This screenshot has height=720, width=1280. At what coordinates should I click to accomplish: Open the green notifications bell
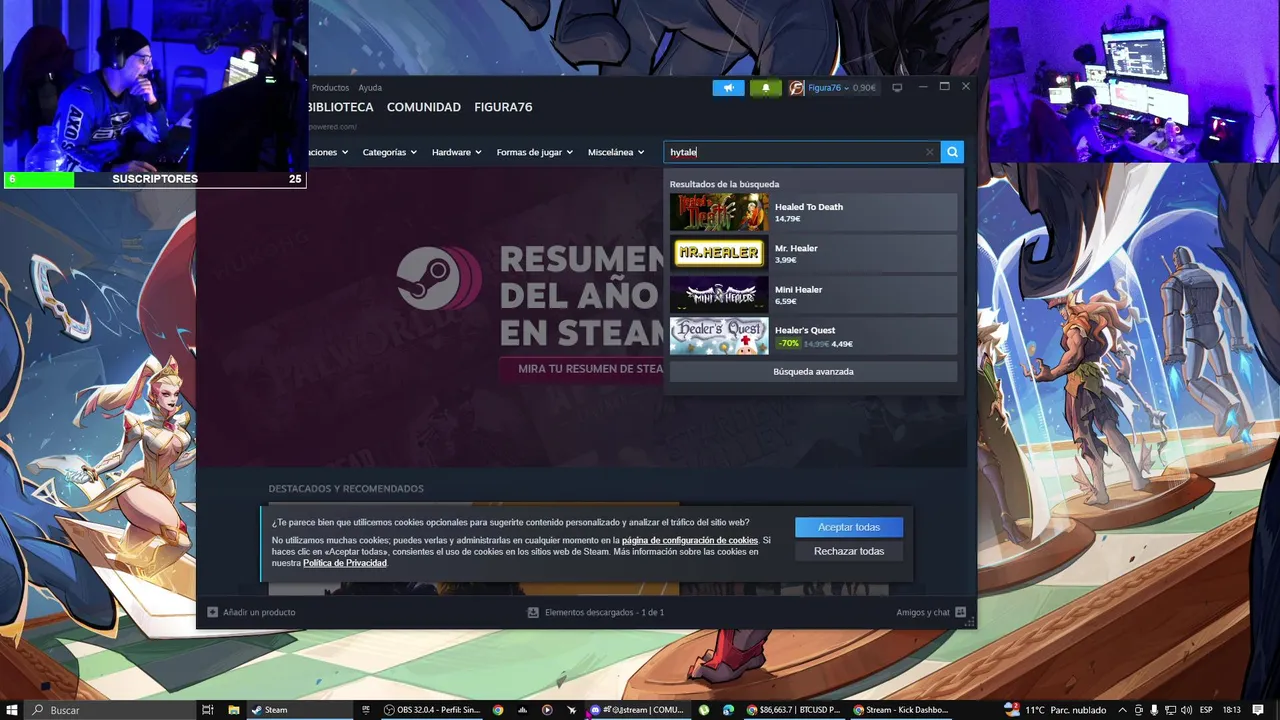pyautogui.click(x=766, y=88)
